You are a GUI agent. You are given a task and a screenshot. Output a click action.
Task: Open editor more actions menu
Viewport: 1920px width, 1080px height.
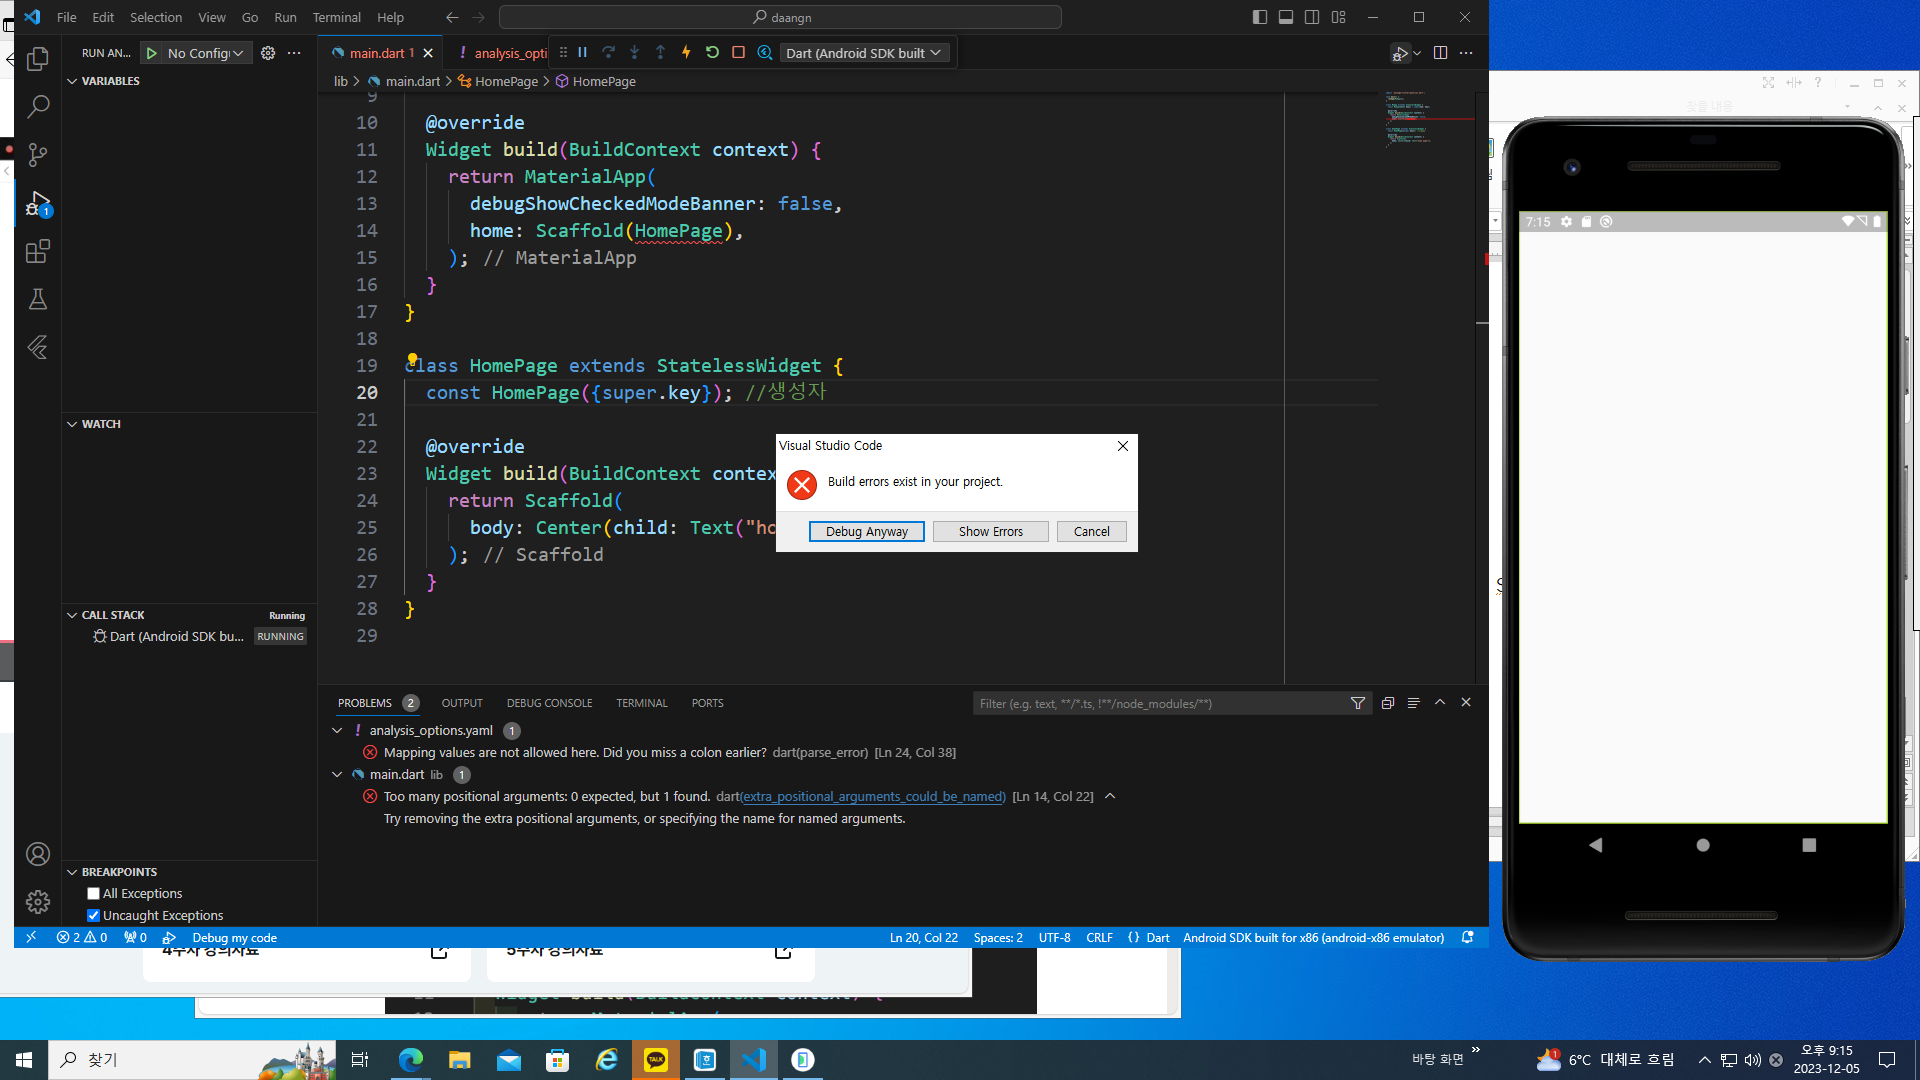tap(1466, 53)
